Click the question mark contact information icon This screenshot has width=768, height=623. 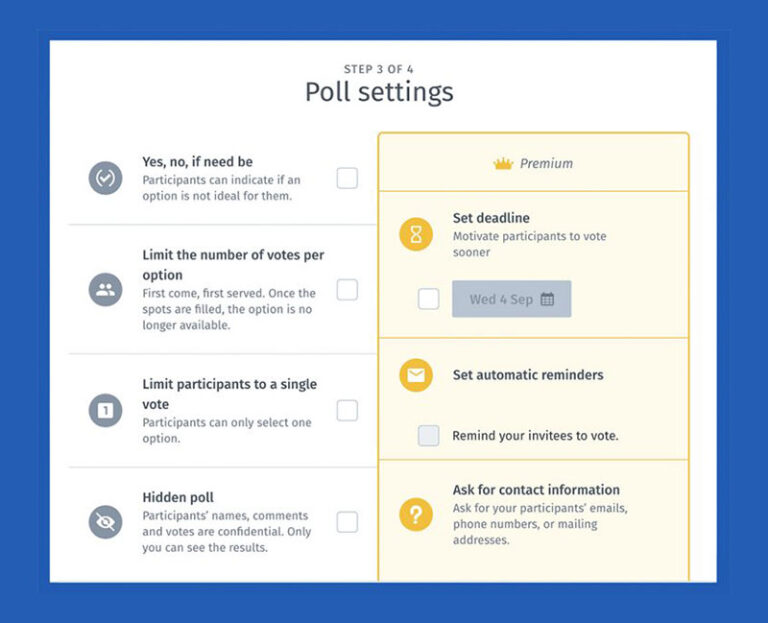[x=416, y=514]
